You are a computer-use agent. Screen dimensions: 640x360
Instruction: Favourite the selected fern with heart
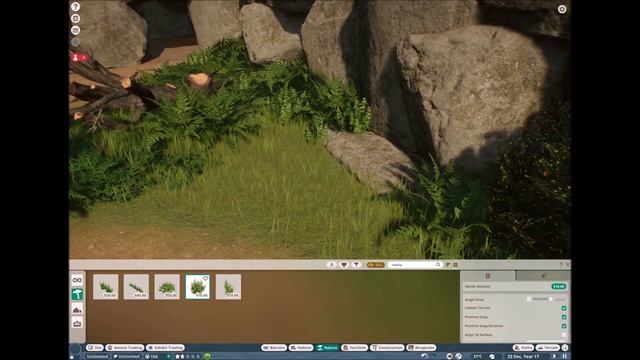click(x=205, y=279)
